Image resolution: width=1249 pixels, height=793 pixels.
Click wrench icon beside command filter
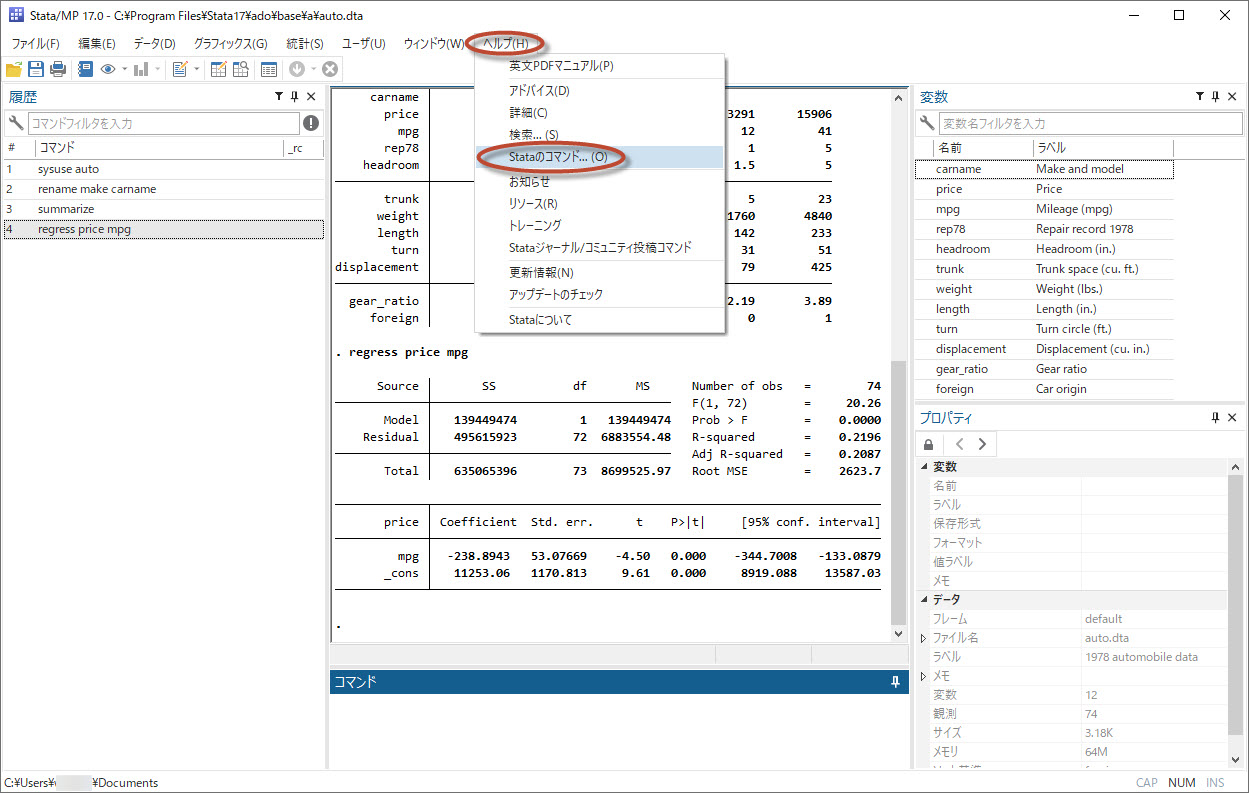pyautogui.click(x=15, y=123)
